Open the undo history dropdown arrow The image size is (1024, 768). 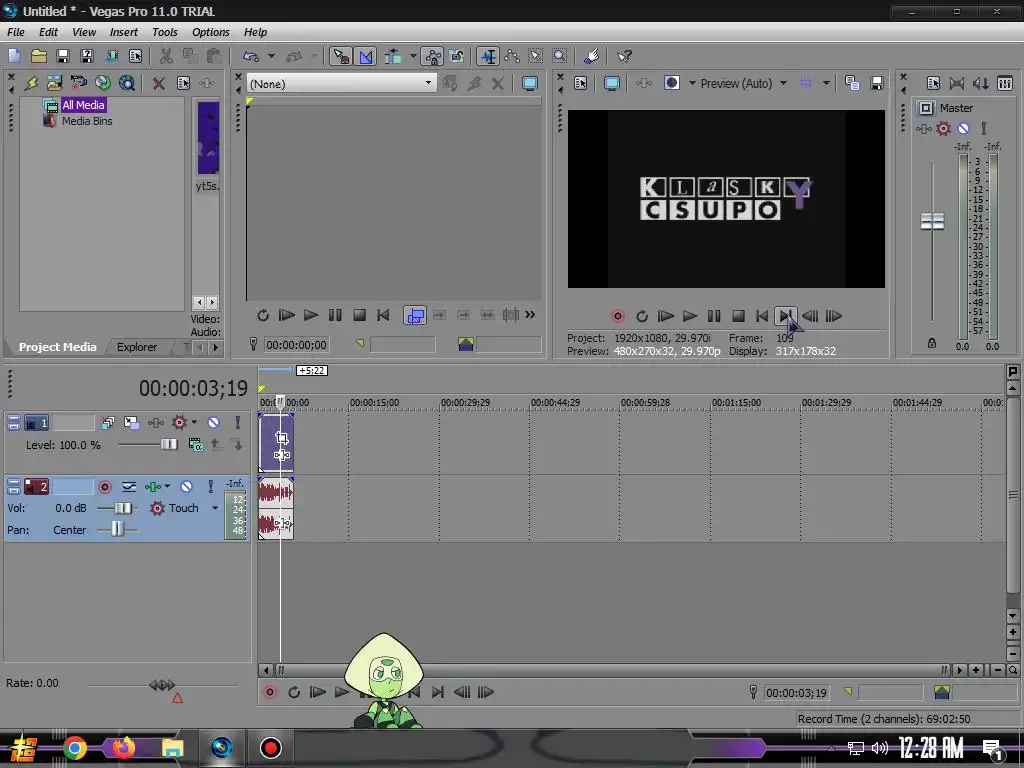point(272,56)
